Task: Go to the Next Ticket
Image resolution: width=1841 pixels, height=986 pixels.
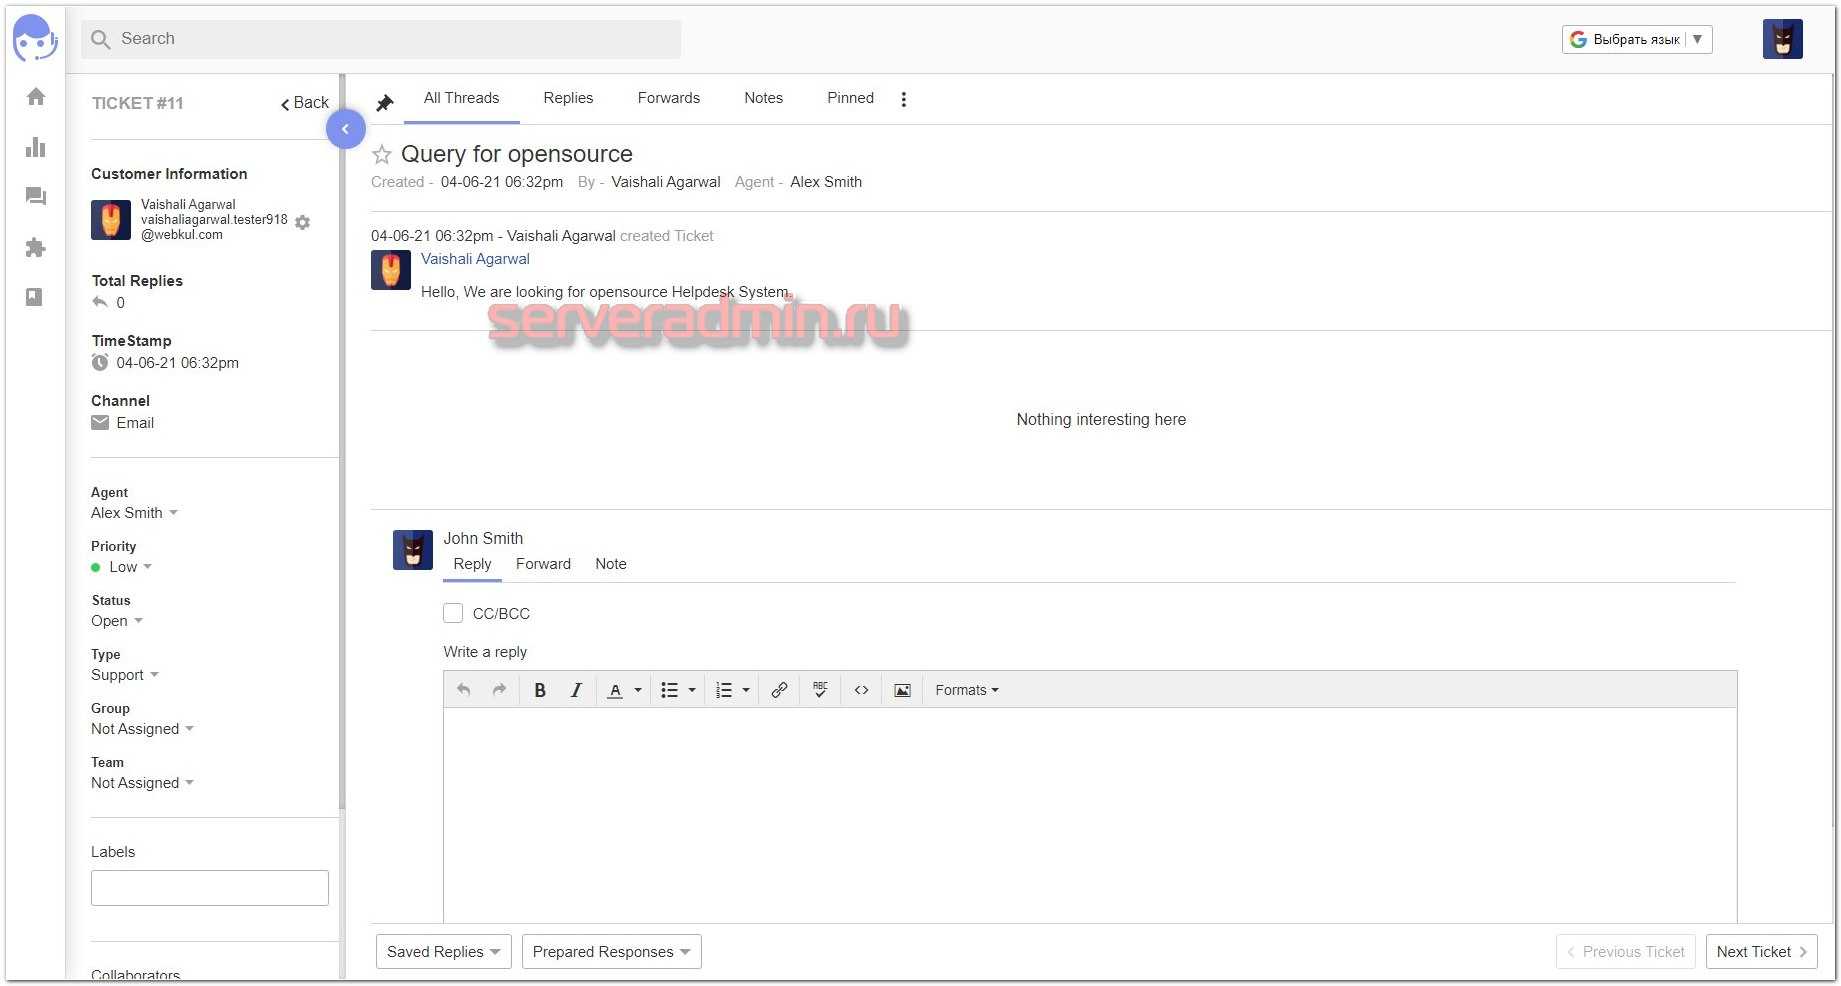Action: coord(1760,952)
